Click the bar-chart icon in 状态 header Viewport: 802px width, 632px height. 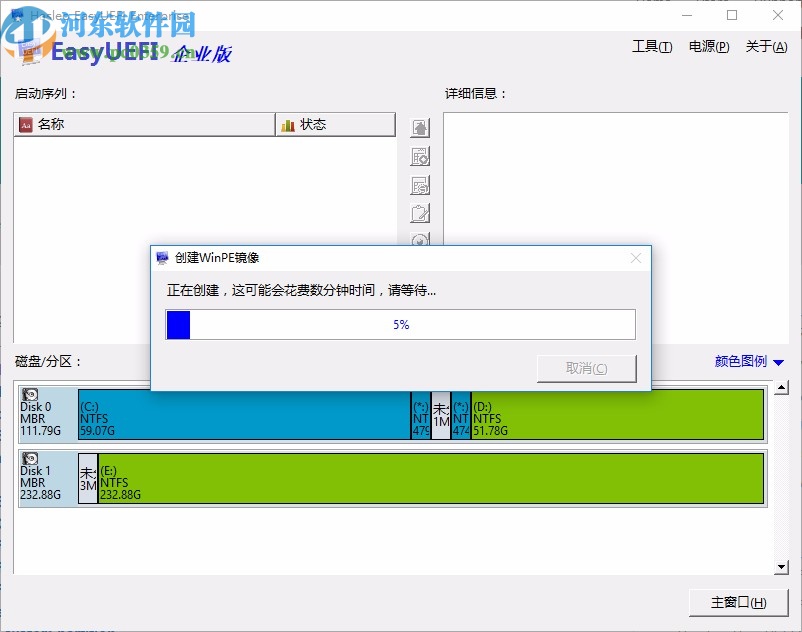[287, 124]
